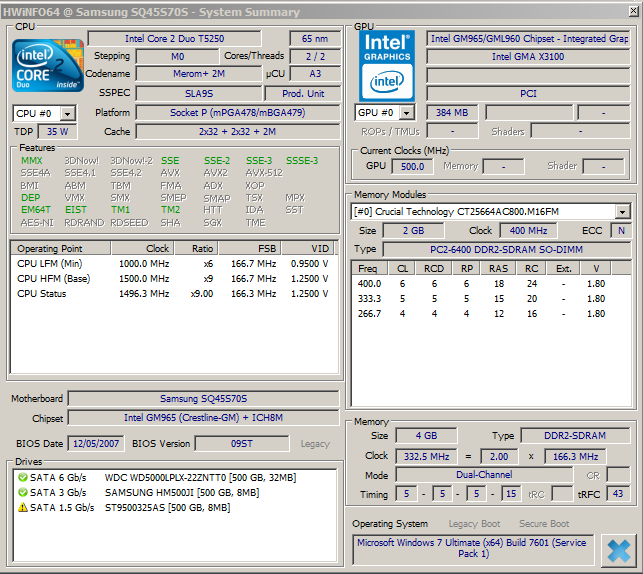Click the warning icon for SATA 1.5 Gb/s drive
Viewport: 643px width, 574px height.
click(23, 508)
